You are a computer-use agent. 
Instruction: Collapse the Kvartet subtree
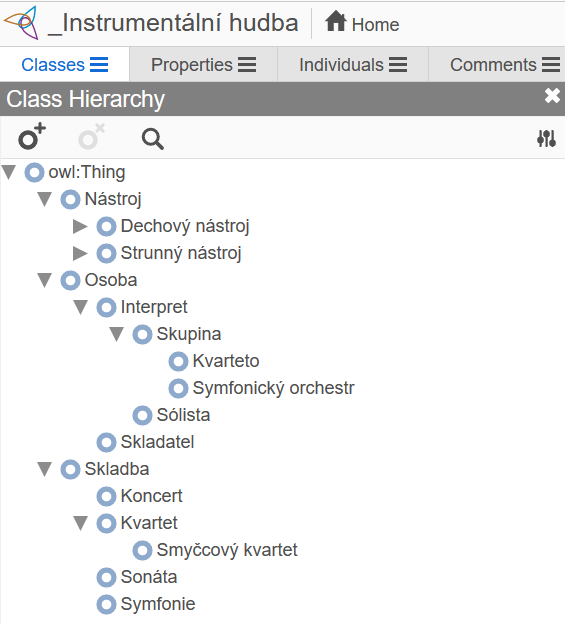(81, 523)
